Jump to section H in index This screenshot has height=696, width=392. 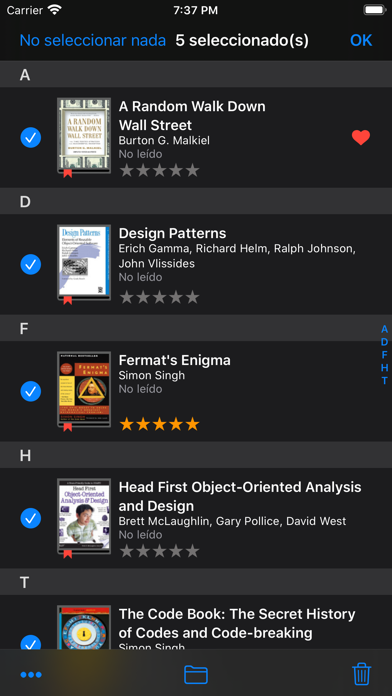(384, 368)
